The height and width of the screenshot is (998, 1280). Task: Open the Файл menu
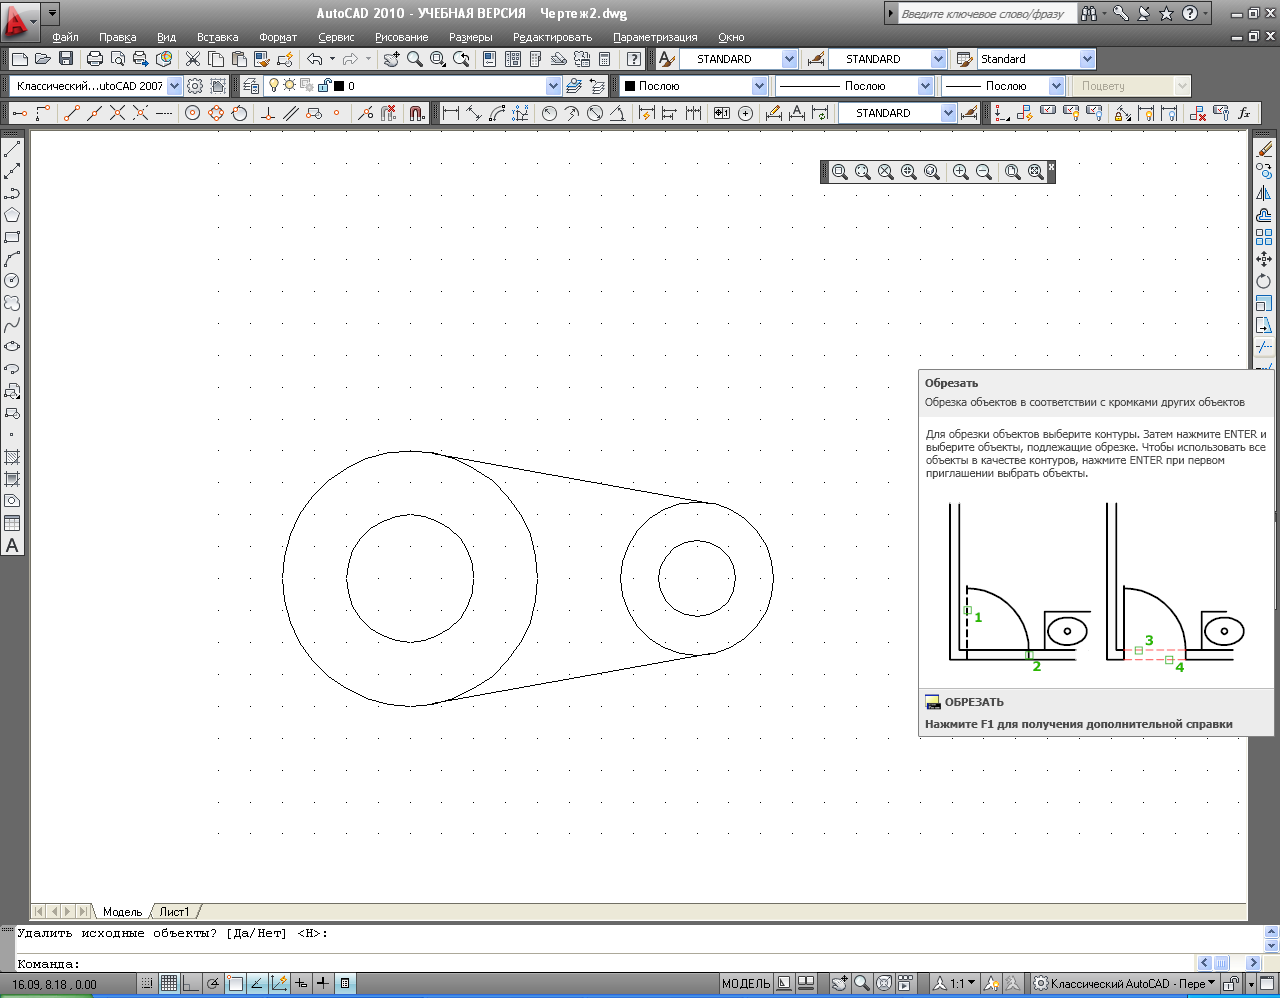coord(65,37)
